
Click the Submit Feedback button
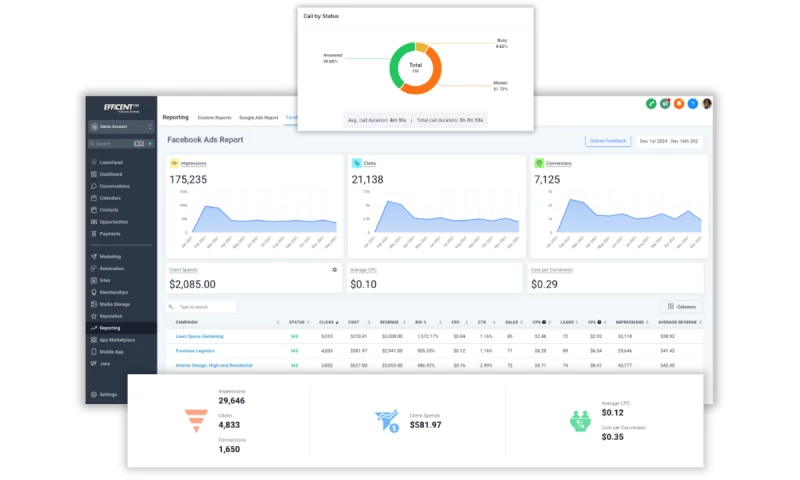point(607,141)
